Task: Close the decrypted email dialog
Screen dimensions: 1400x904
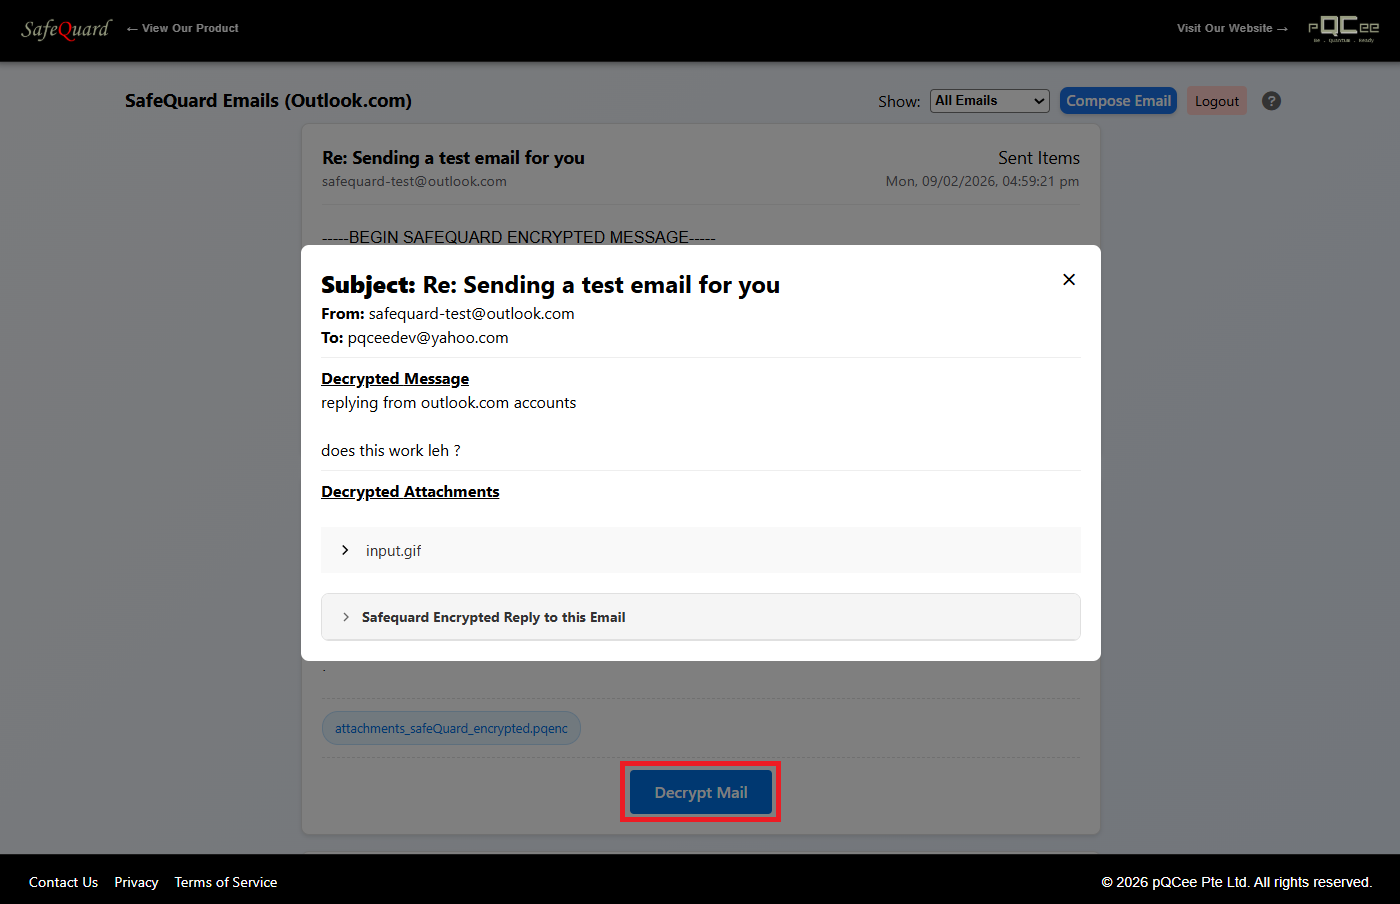Action: [x=1069, y=280]
